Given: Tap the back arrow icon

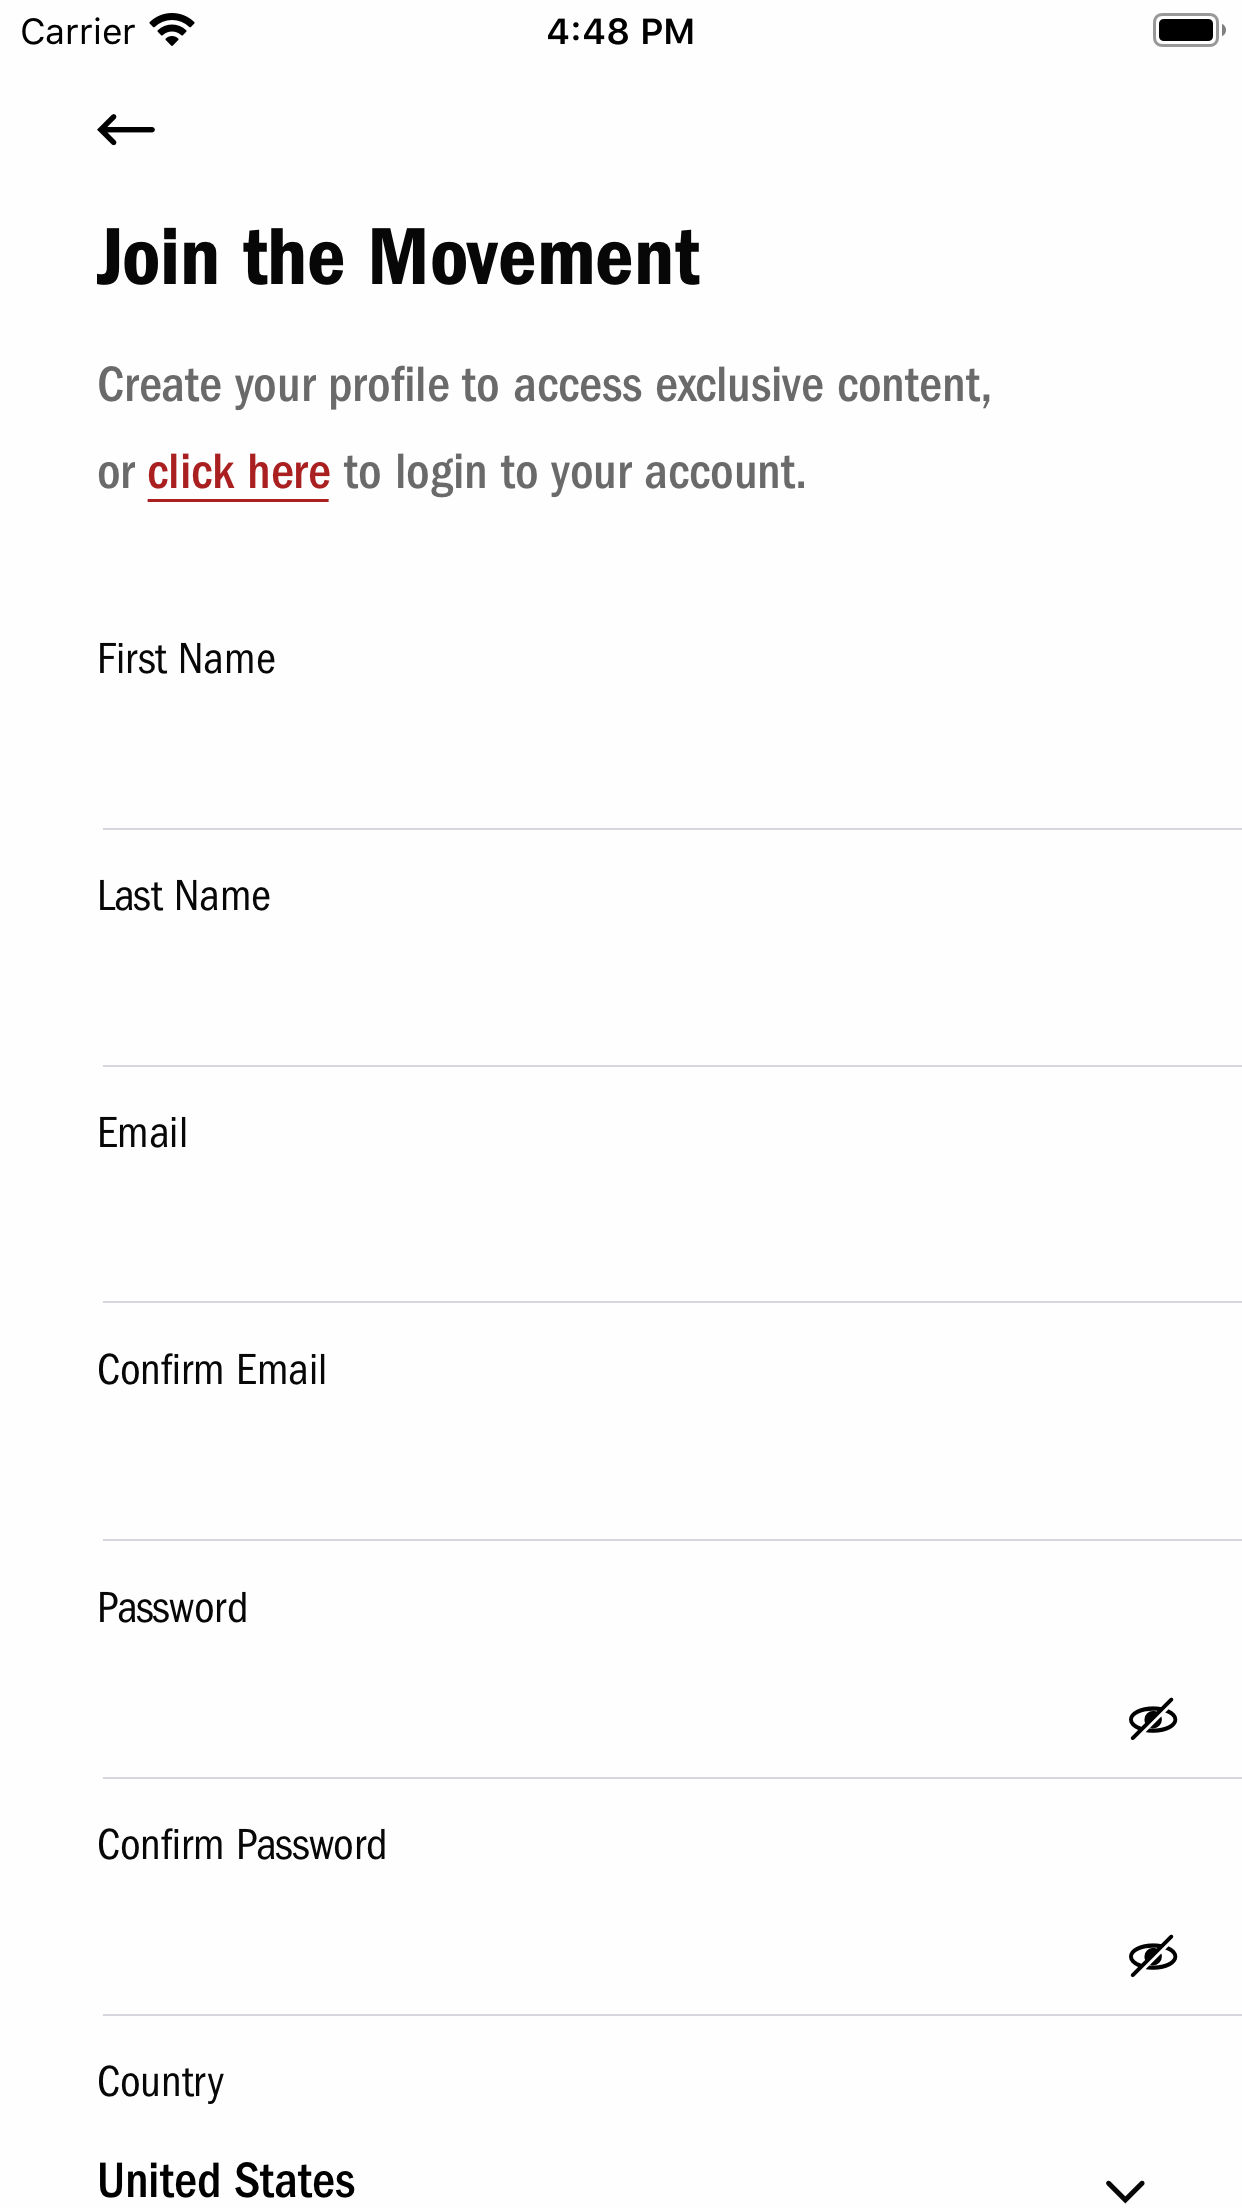Looking at the screenshot, I should [x=126, y=130].
